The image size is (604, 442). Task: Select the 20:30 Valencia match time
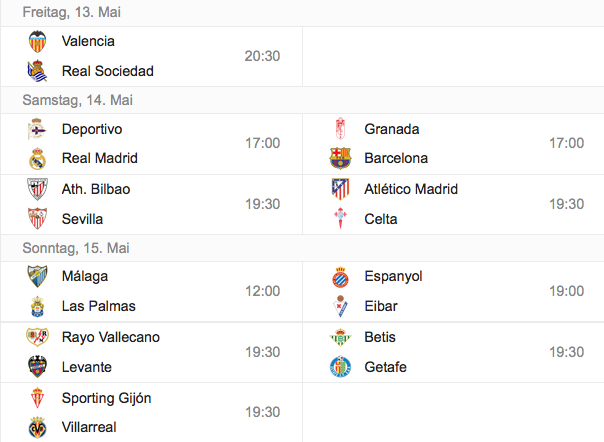click(262, 56)
